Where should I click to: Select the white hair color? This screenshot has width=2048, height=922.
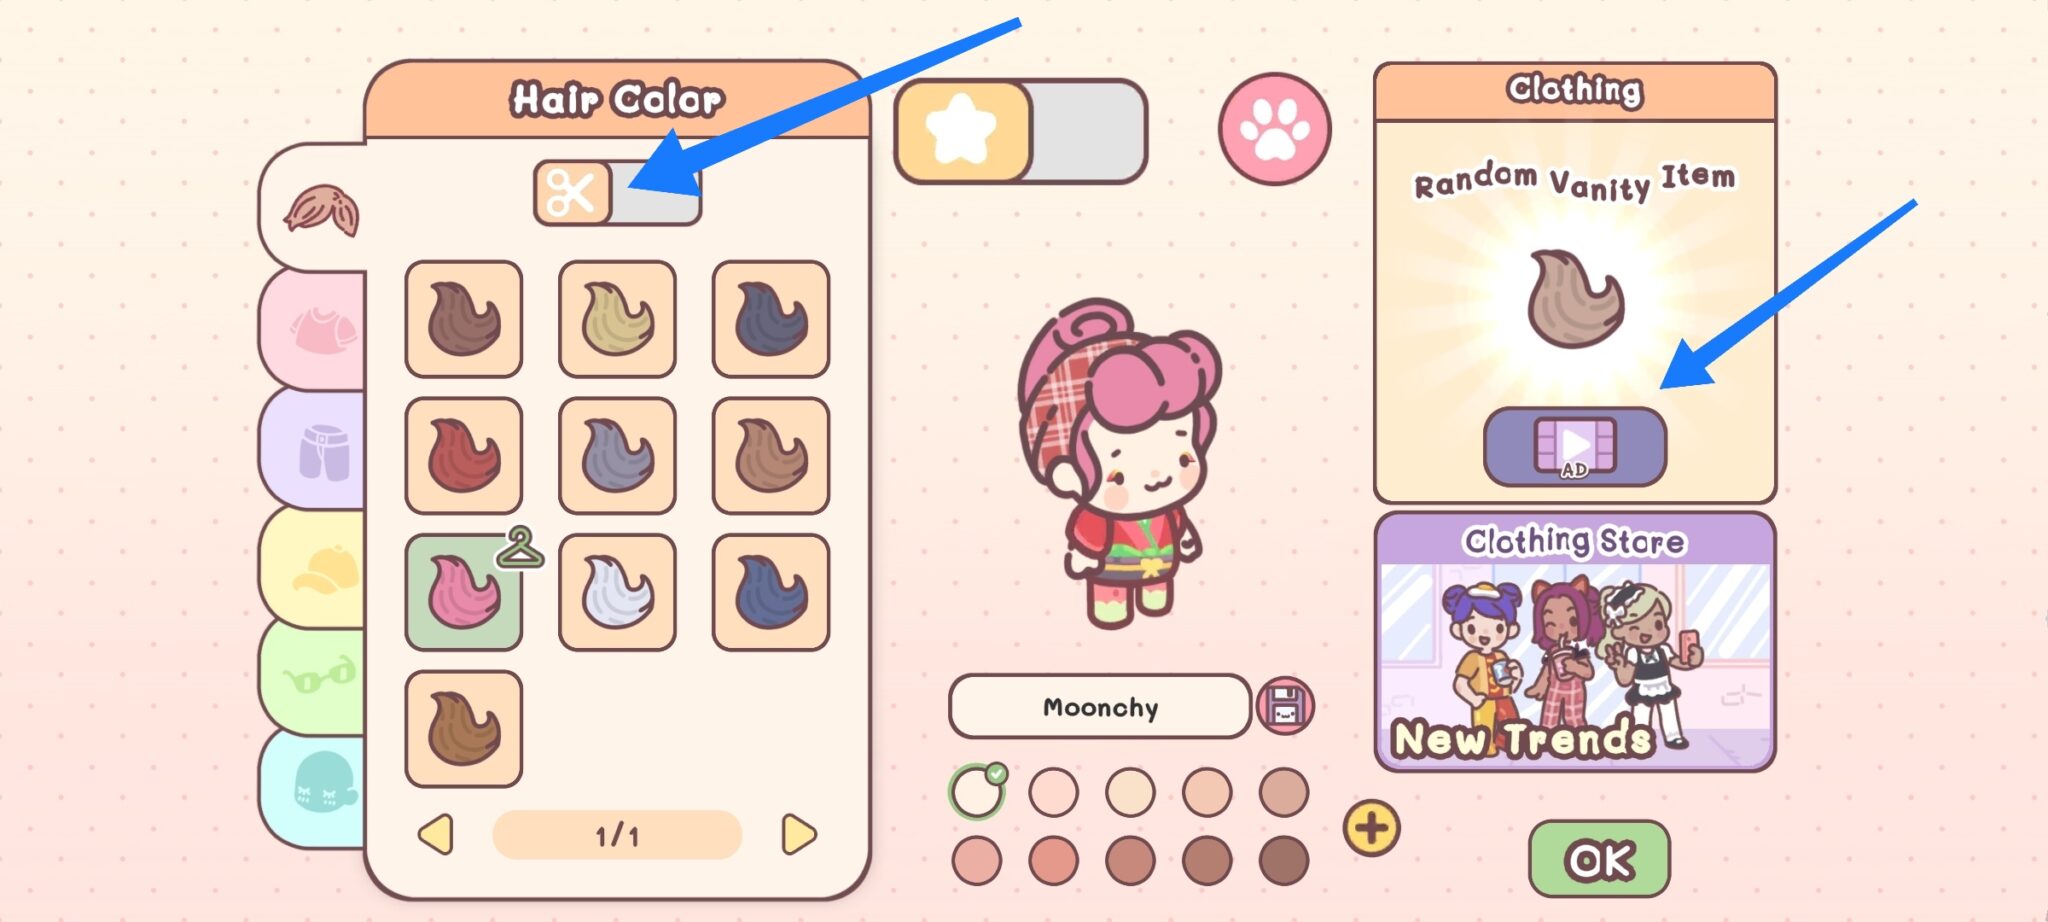[617, 592]
